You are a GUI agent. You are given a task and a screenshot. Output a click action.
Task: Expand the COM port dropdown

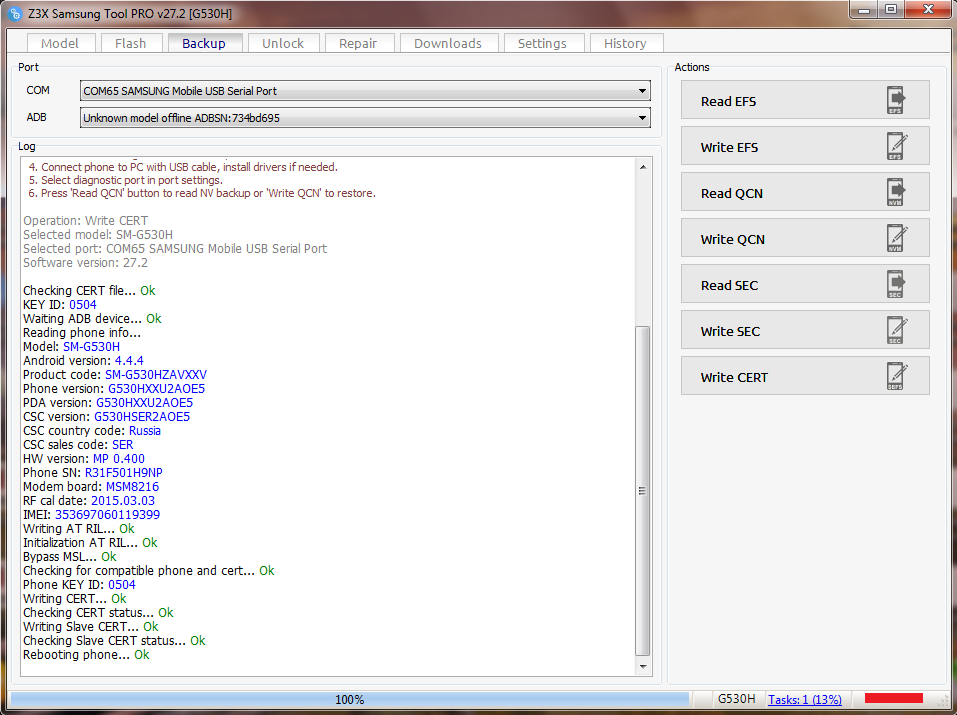[x=642, y=91]
